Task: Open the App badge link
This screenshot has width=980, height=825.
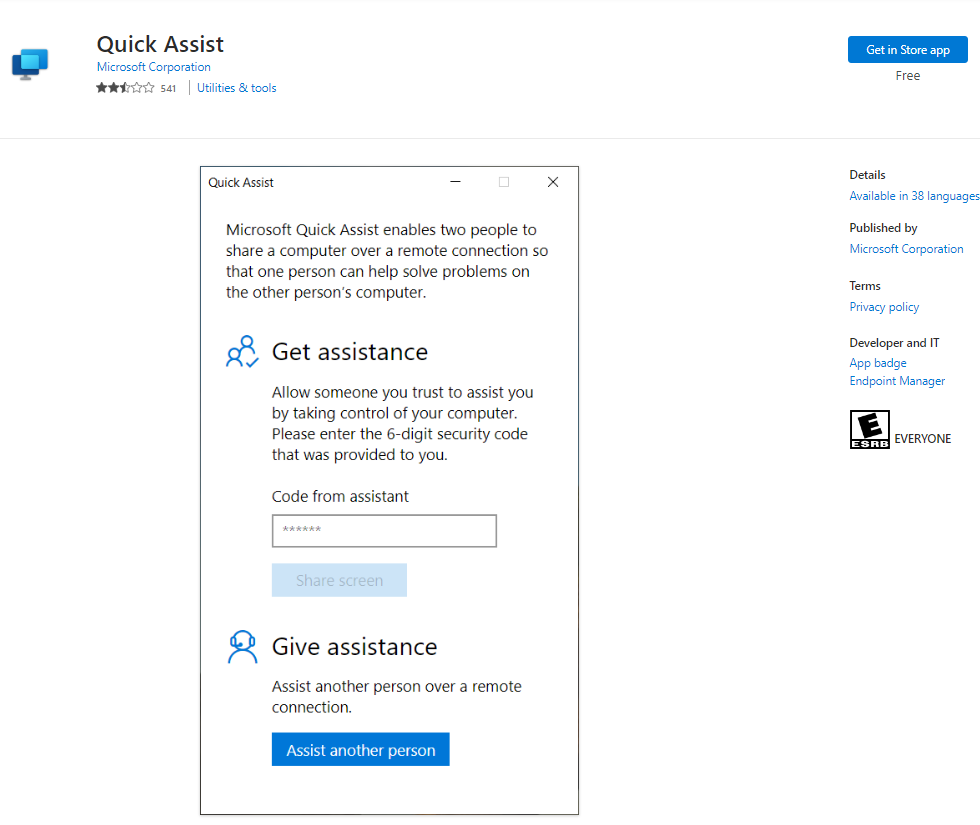Action: pyautogui.click(x=878, y=363)
